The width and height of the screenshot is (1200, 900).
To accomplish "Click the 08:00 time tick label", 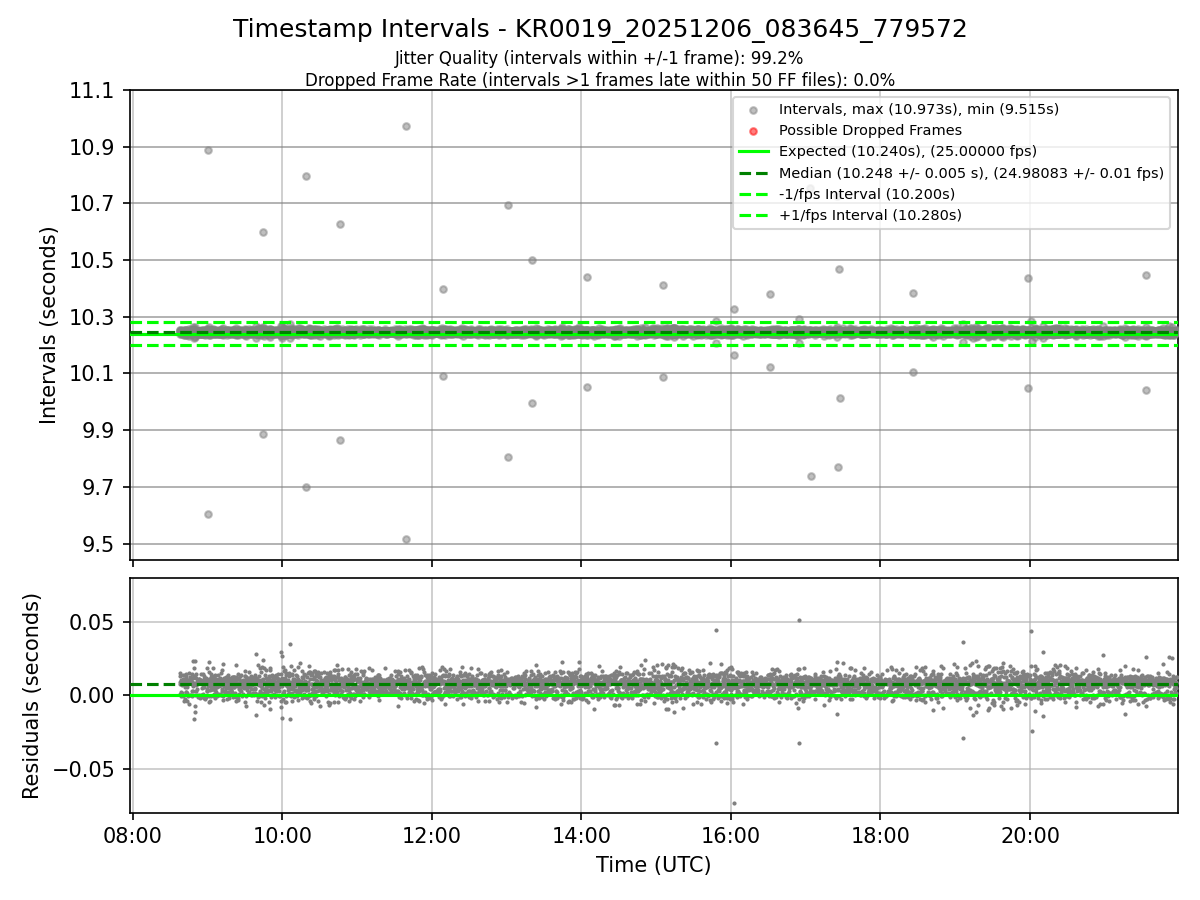I will click(x=133, y=834).
